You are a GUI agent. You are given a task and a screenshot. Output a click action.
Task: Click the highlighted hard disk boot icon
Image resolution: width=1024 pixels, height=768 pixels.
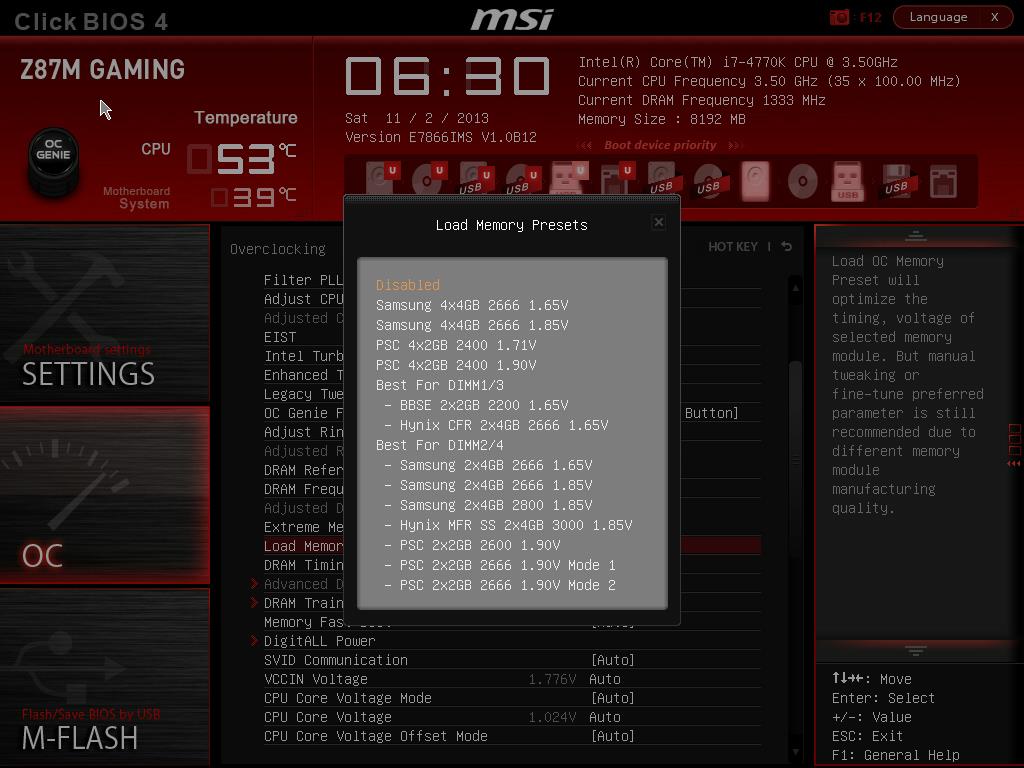click(x=755, y=182)
